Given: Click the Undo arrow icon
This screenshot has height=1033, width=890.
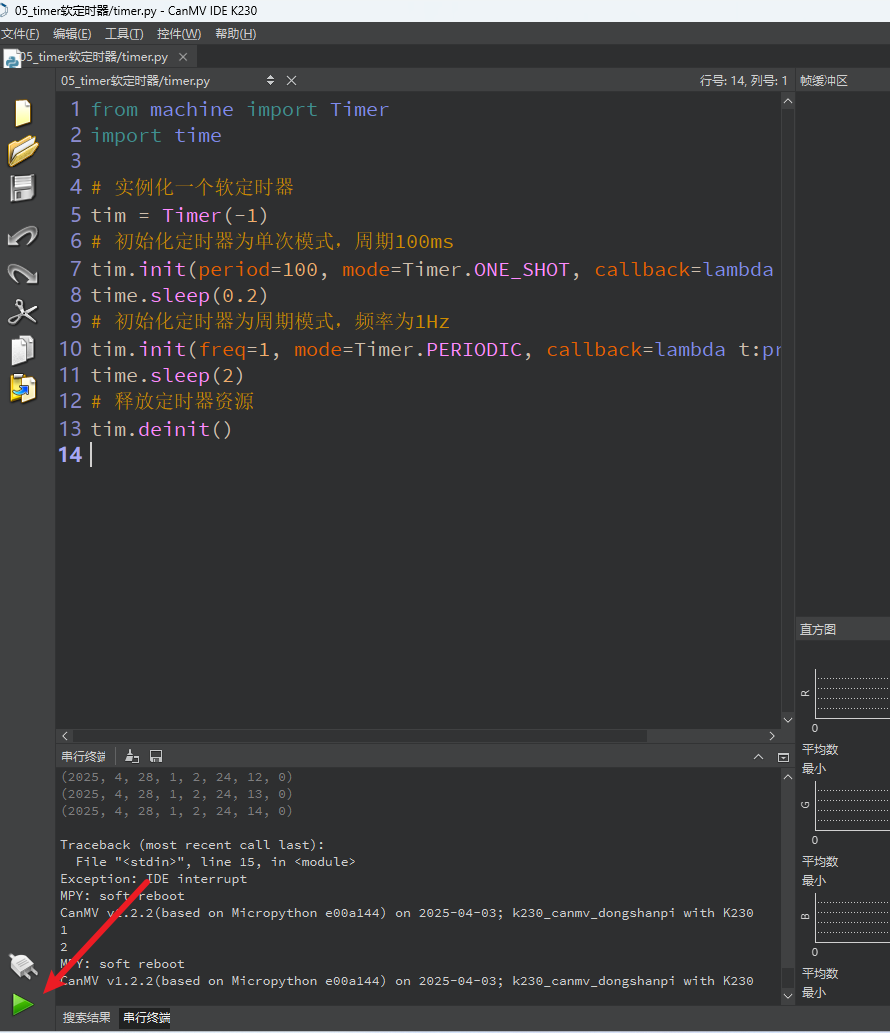Looking at the screenshot, I should tap(23, 236).
